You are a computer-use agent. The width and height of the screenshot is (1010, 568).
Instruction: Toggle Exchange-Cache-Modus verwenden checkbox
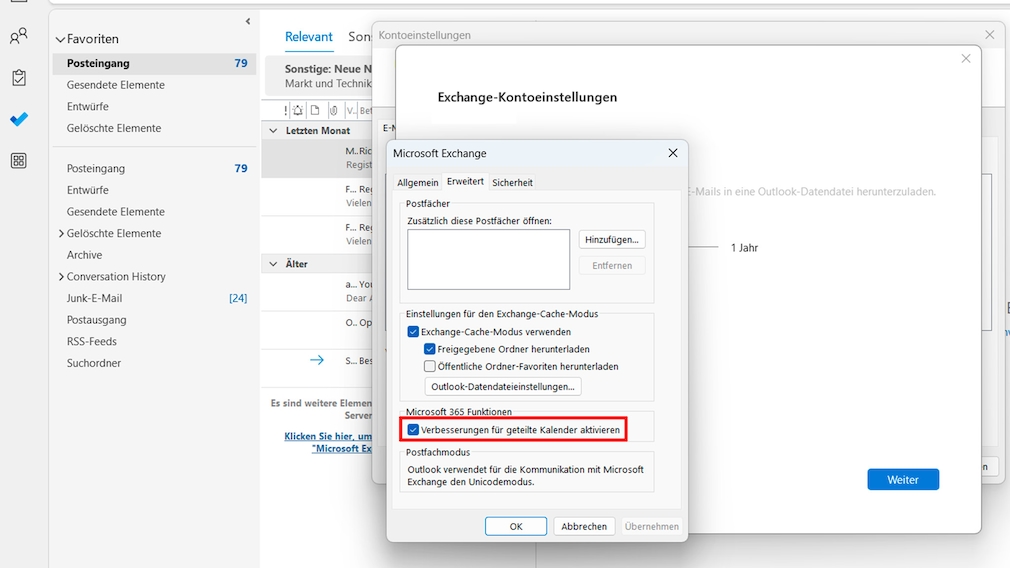[x=413, y=332]
